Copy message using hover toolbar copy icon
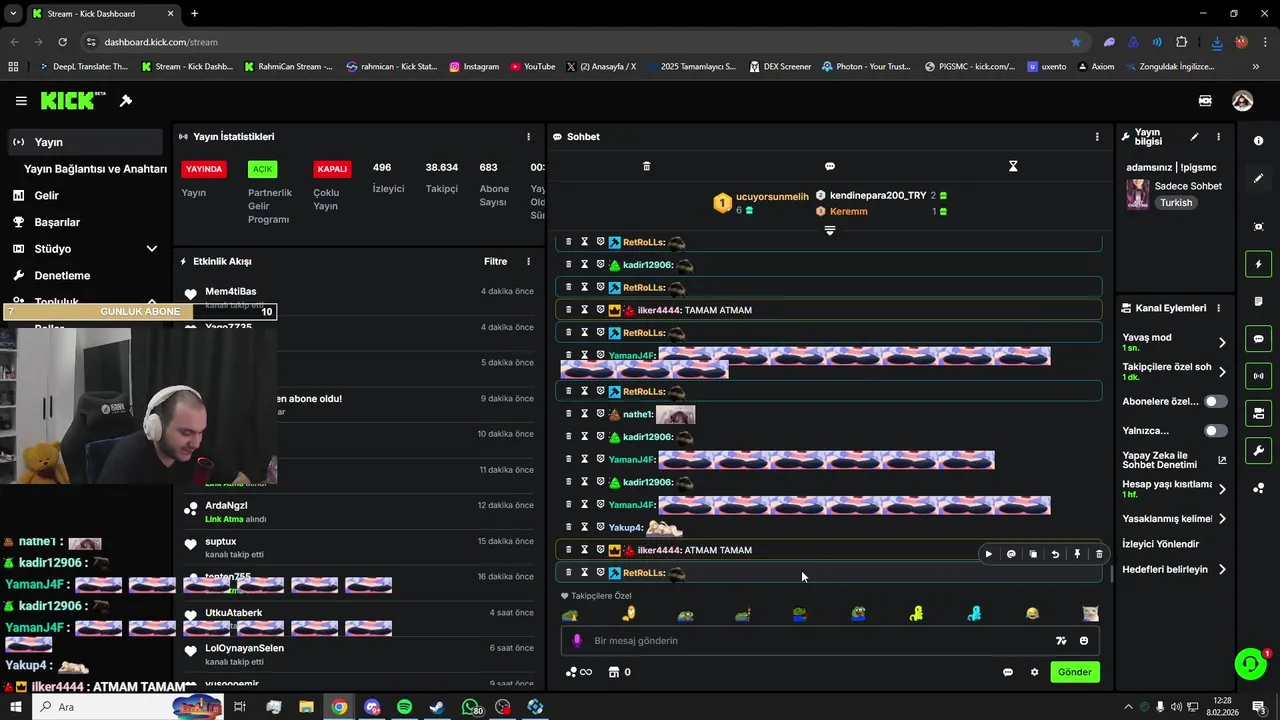The width and height of the screenshot is (1280, 720). (x=1033, y=554)
